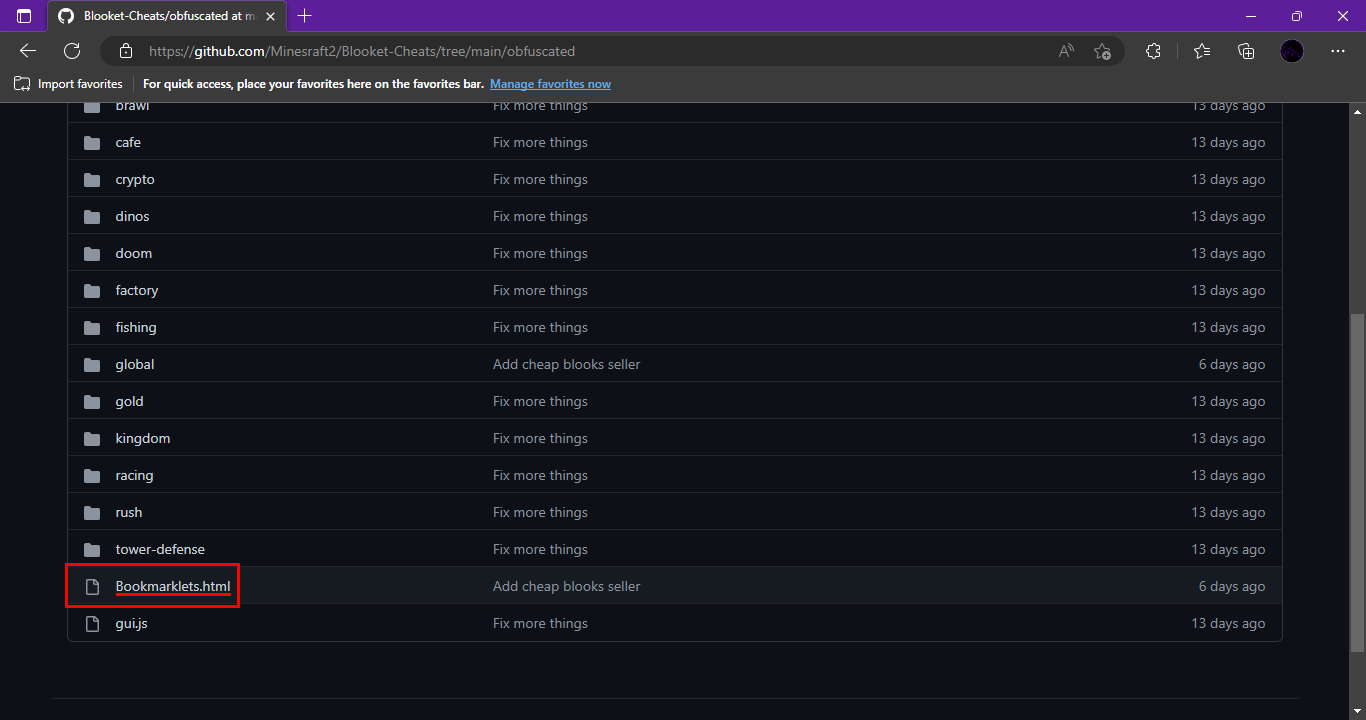Open the Bookmarklets.html file link
1366x720 pixels.
(173, 587)
